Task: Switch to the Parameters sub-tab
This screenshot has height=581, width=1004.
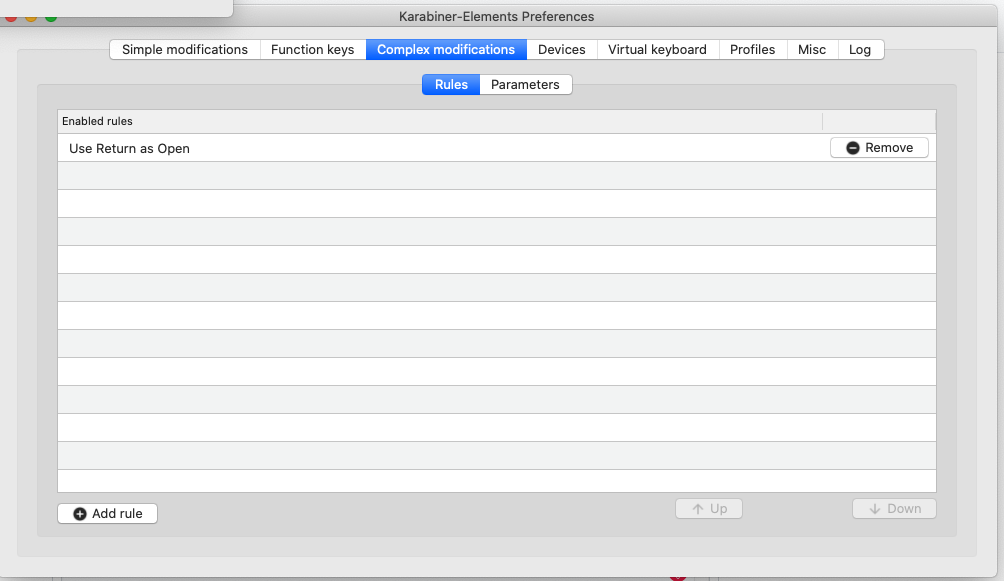Action: coord(525,85)
